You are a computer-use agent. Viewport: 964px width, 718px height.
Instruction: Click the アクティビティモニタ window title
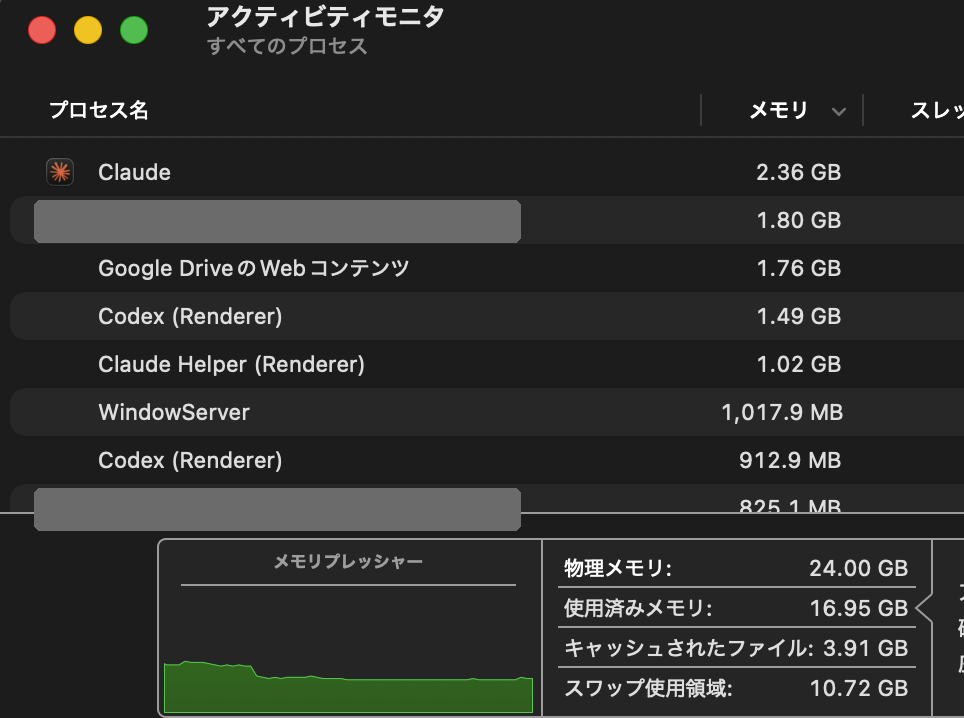pos(325,17)
